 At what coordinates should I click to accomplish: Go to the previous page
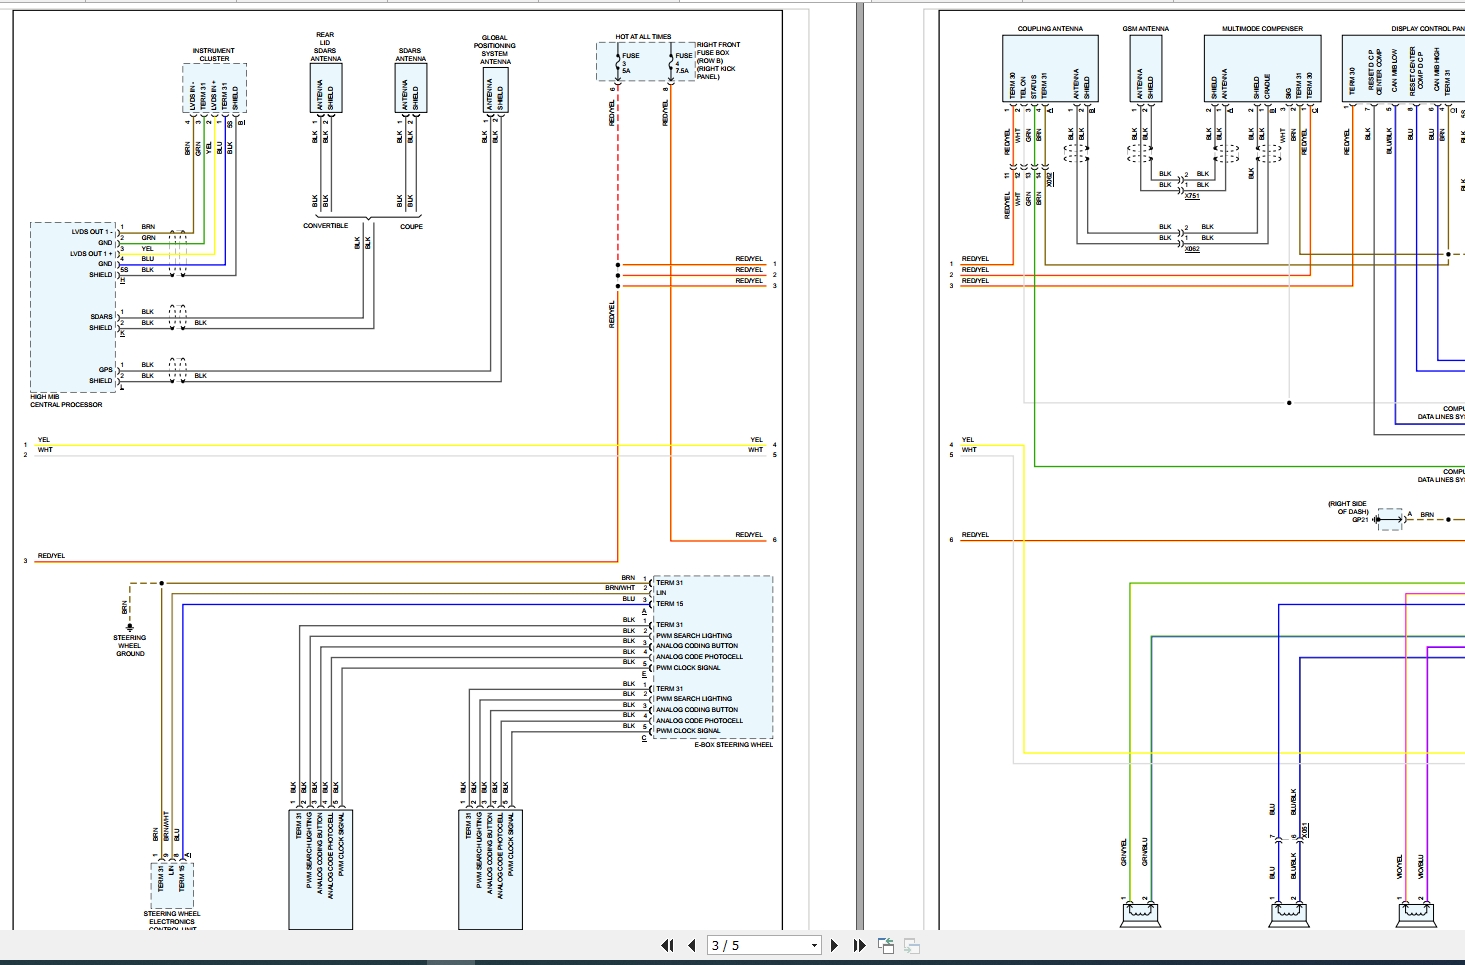[691, 945]
